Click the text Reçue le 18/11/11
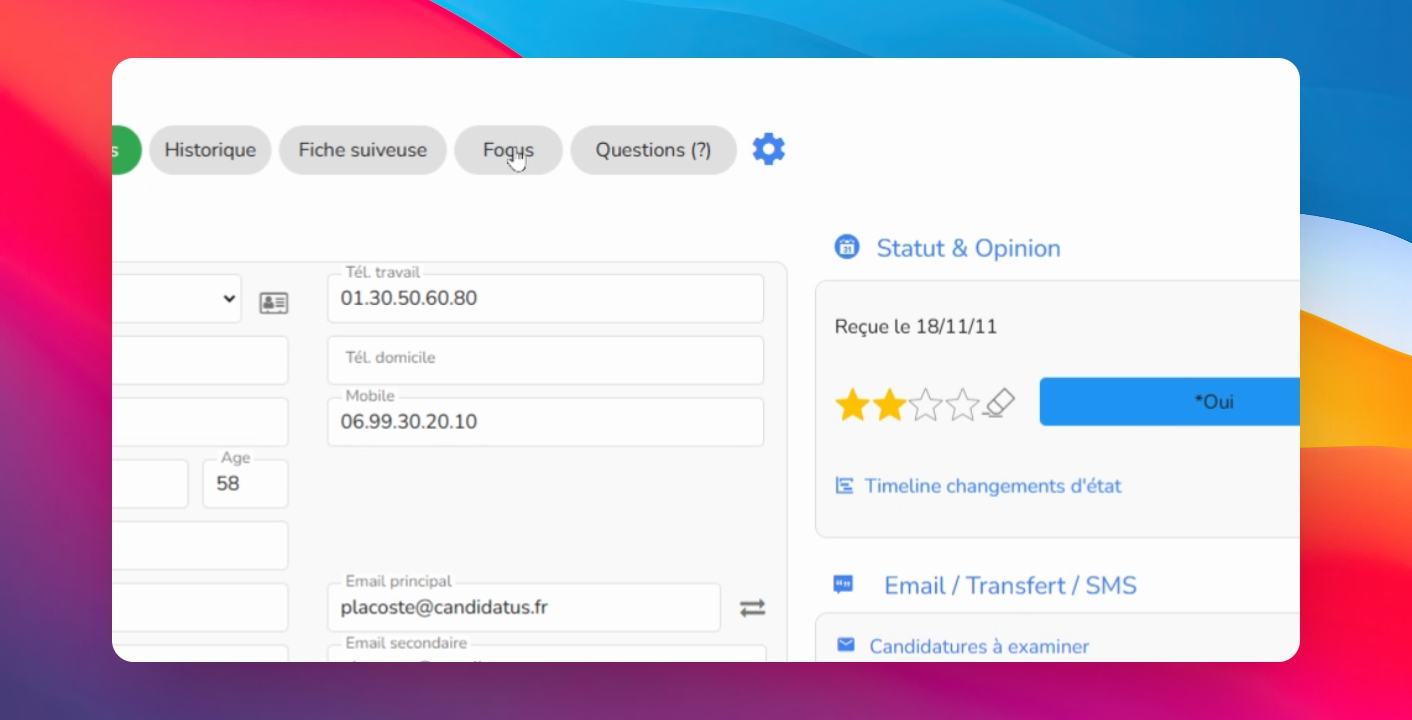The width and height of the screenshot is (1412, 720). click(916, 327)
